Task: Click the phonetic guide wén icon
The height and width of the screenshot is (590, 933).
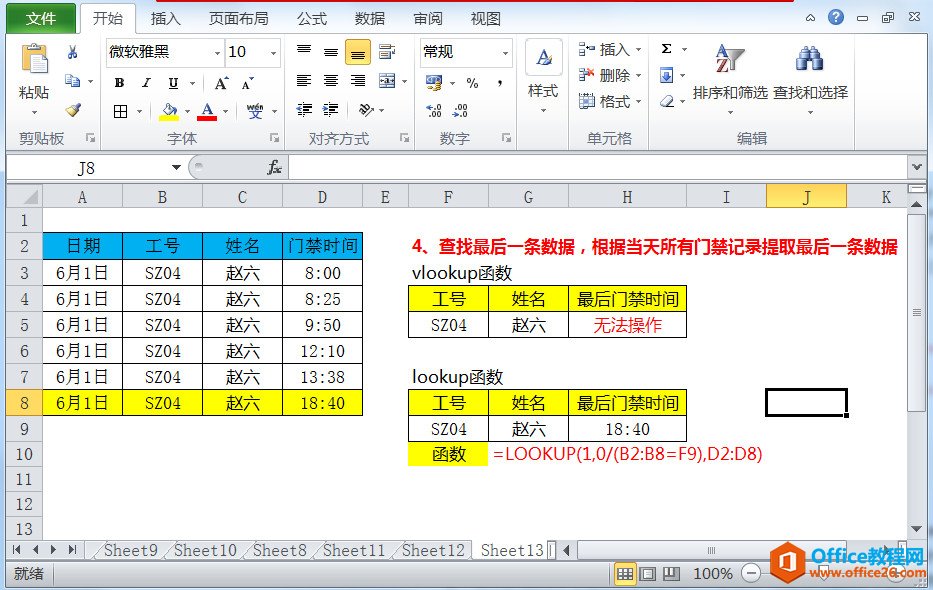Action: (x=255, y=111)
